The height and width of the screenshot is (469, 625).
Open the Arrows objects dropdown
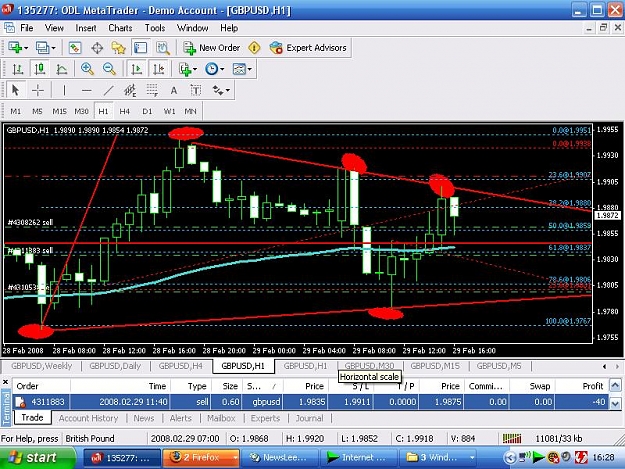click(221, 90)
